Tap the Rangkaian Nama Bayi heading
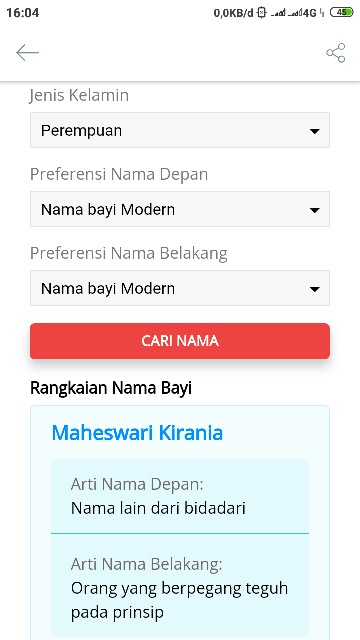 (111, 388)
